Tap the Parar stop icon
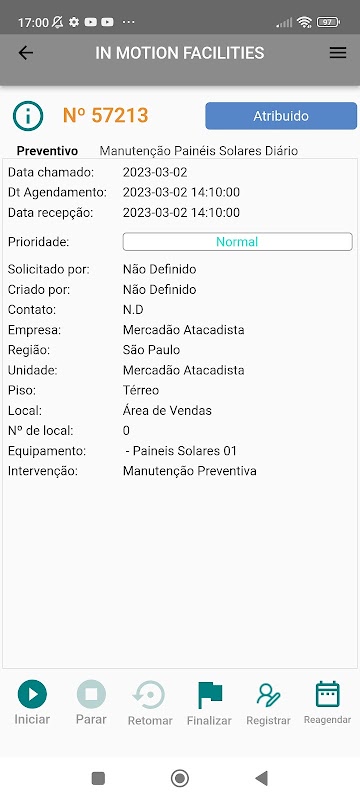 point(91,694)
